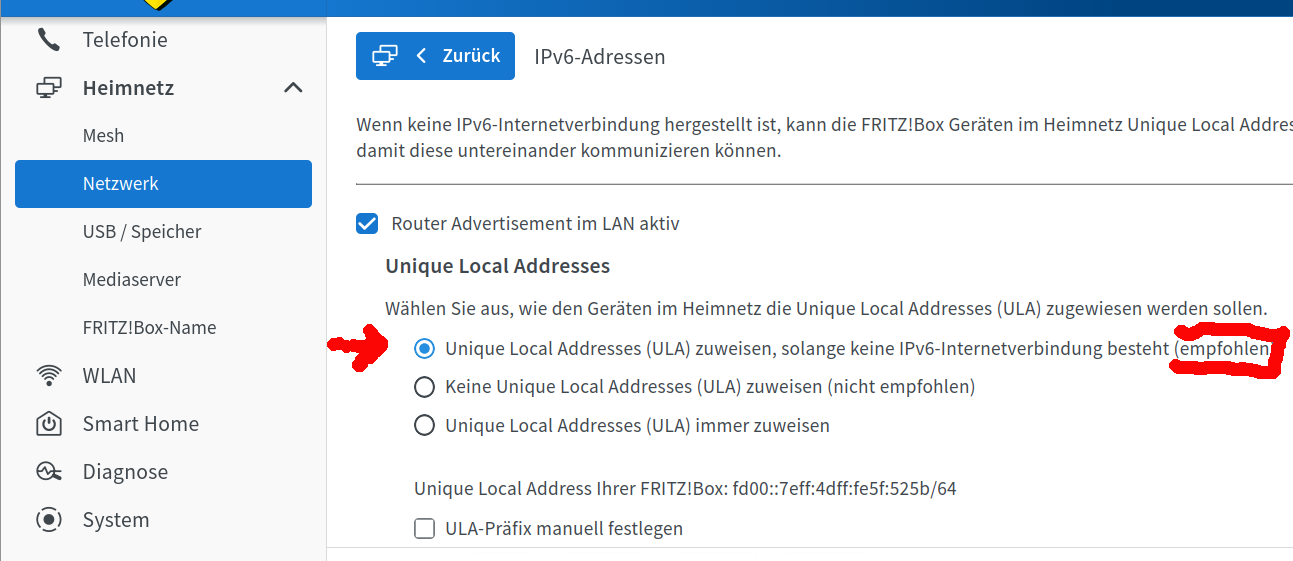Click the Telefonie phone icon

(48, 40)
